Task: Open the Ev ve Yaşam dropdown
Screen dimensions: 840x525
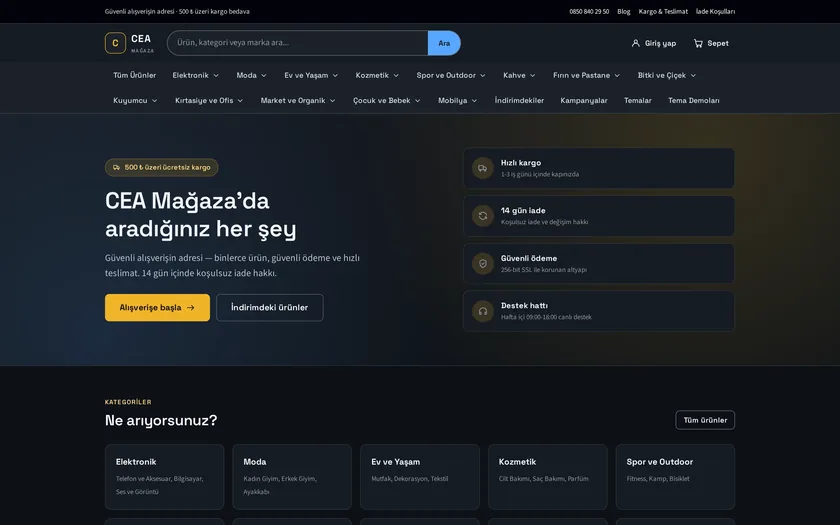Action: 311,76
